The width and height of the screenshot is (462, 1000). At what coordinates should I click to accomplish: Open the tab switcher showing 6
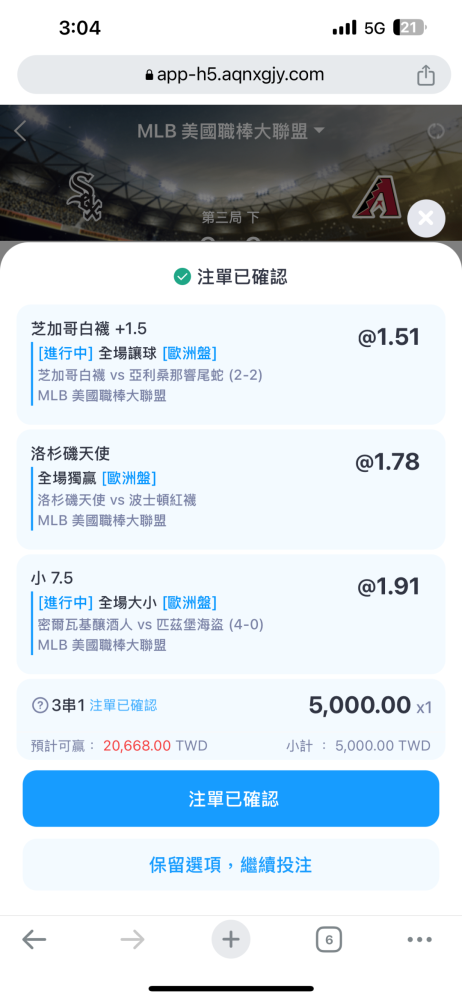click(x=329, y=939)
